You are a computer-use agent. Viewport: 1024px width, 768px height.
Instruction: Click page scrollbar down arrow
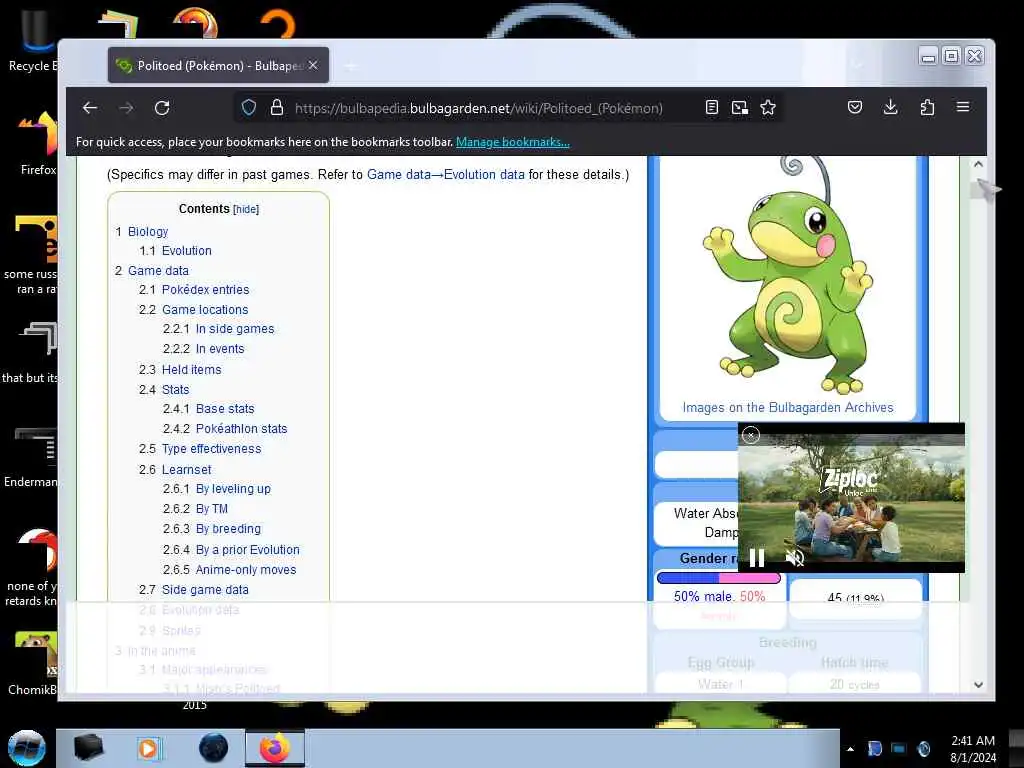pos(978,685)
